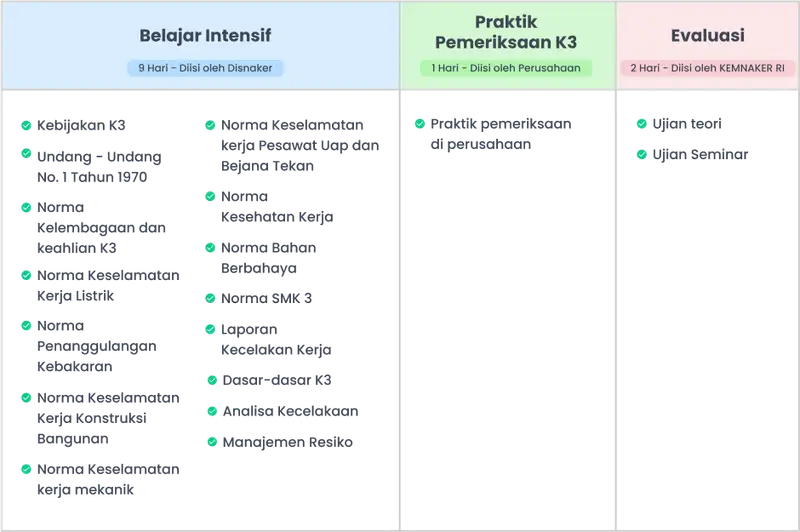Viewport: 800px width, 532px height.
Task: Click the topmost check icon in Belajar Intensif's left list
Action: [x=25, y=126]
